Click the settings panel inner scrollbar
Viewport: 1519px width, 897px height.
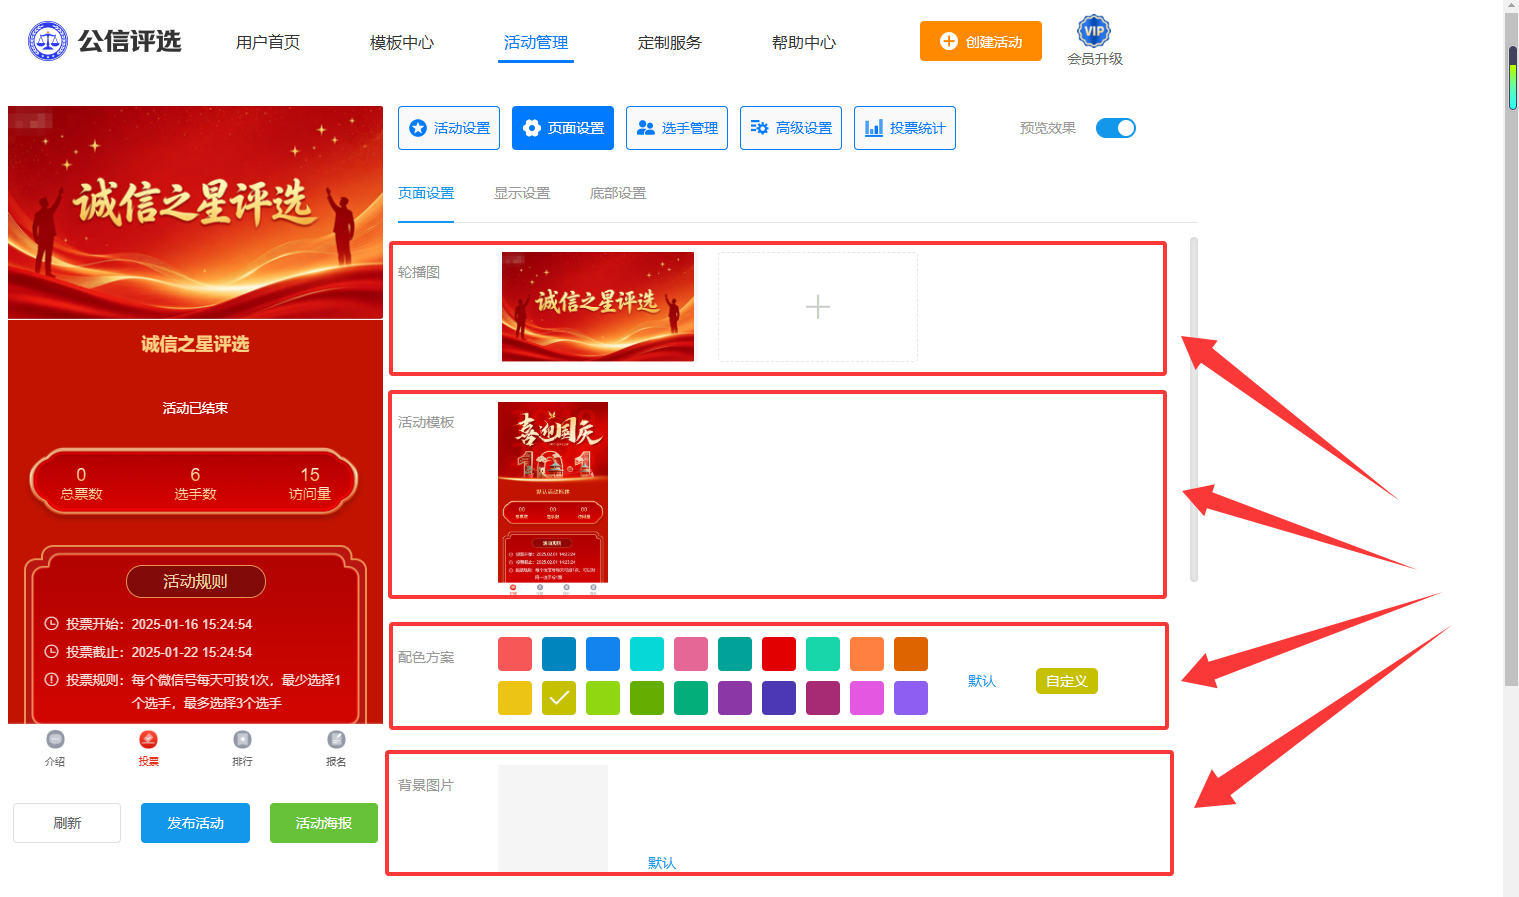pos(1194,409)
